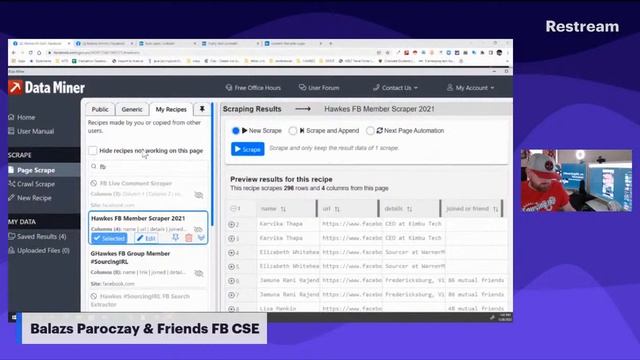
Task: Expand preview row 4
Action: tap(231, 253)
